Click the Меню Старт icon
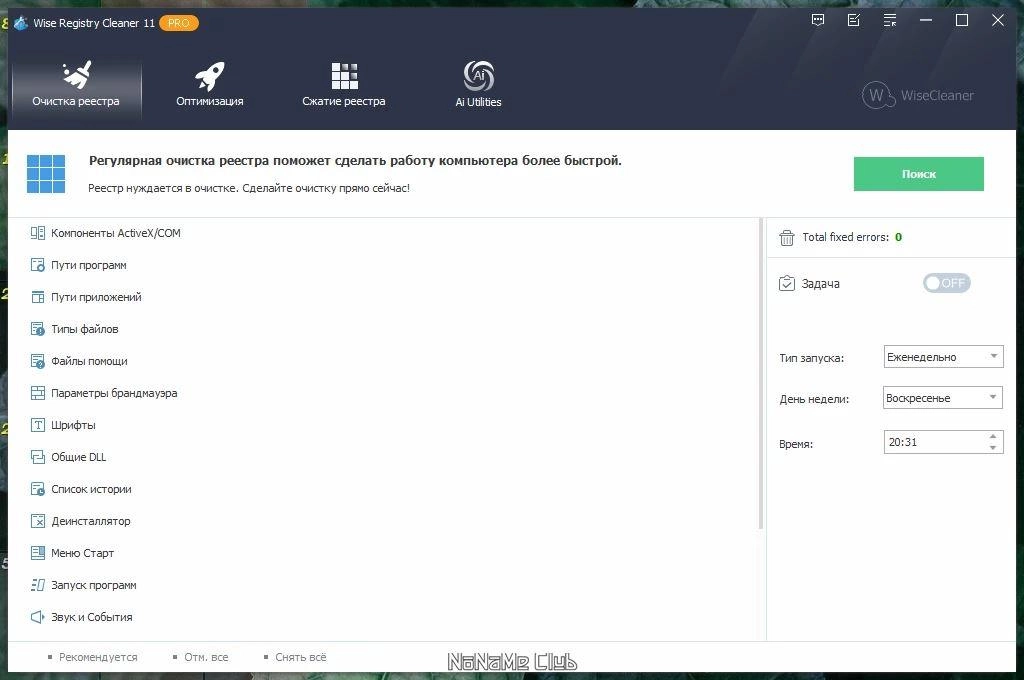 coord(38,553)
